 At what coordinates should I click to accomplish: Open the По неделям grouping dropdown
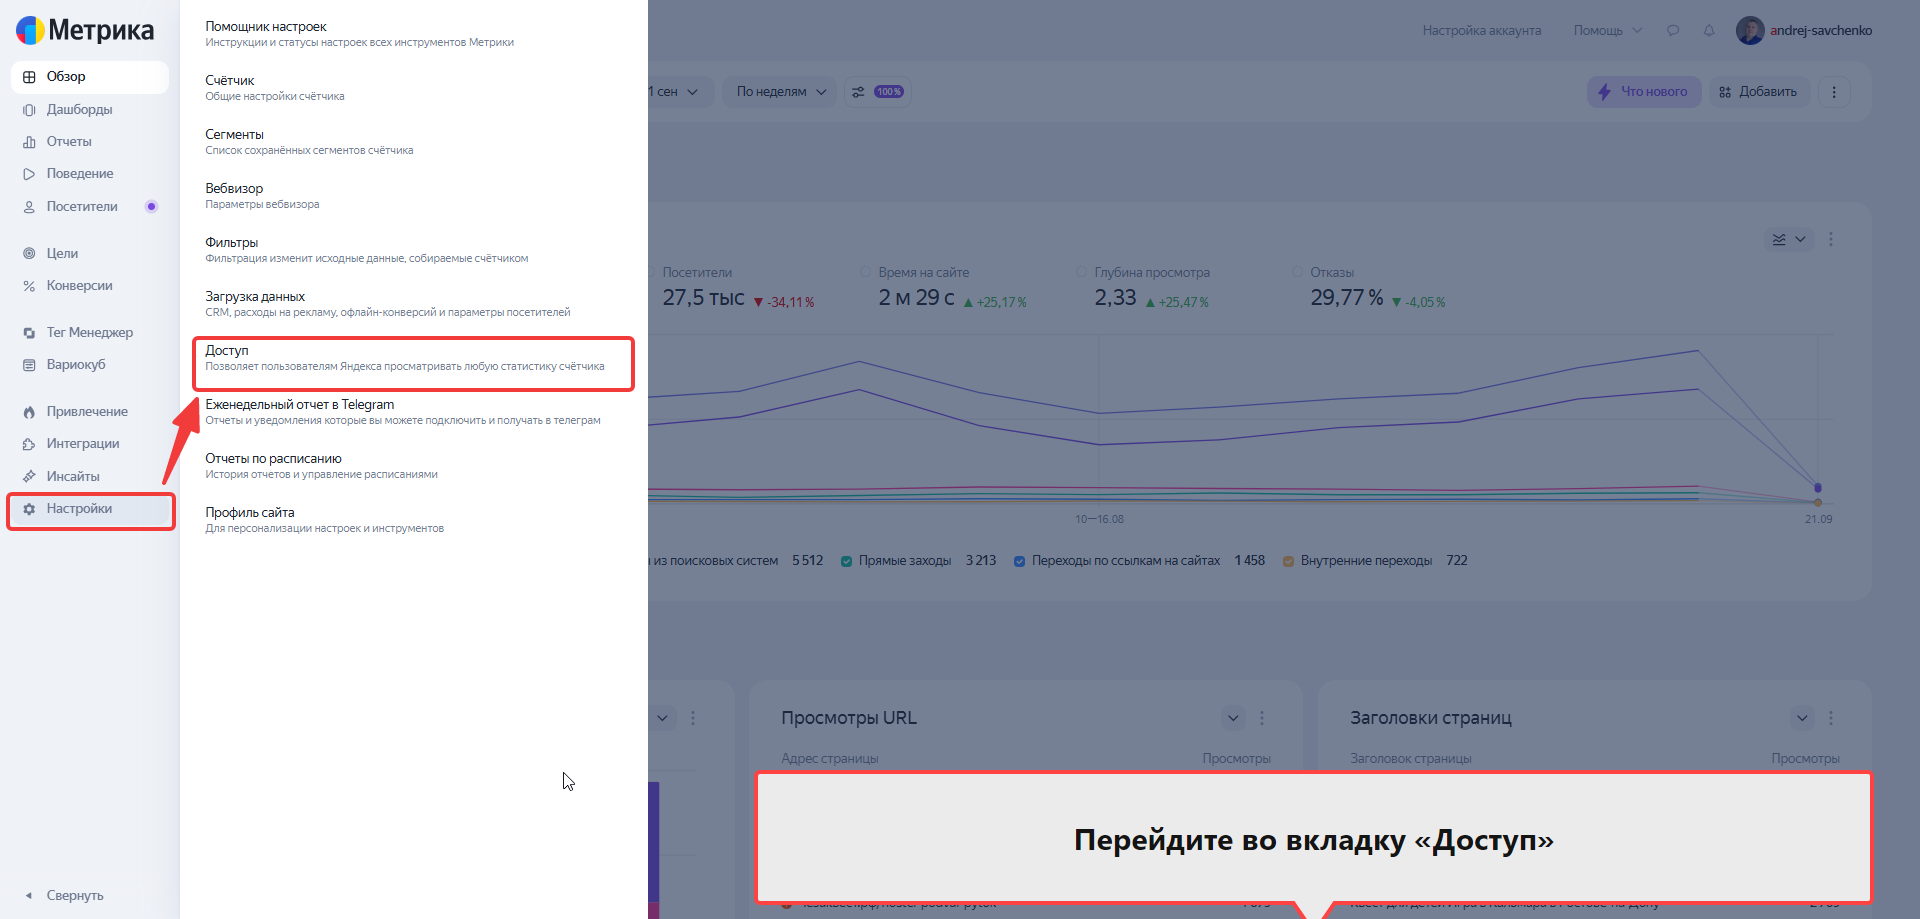click(781, 92)
